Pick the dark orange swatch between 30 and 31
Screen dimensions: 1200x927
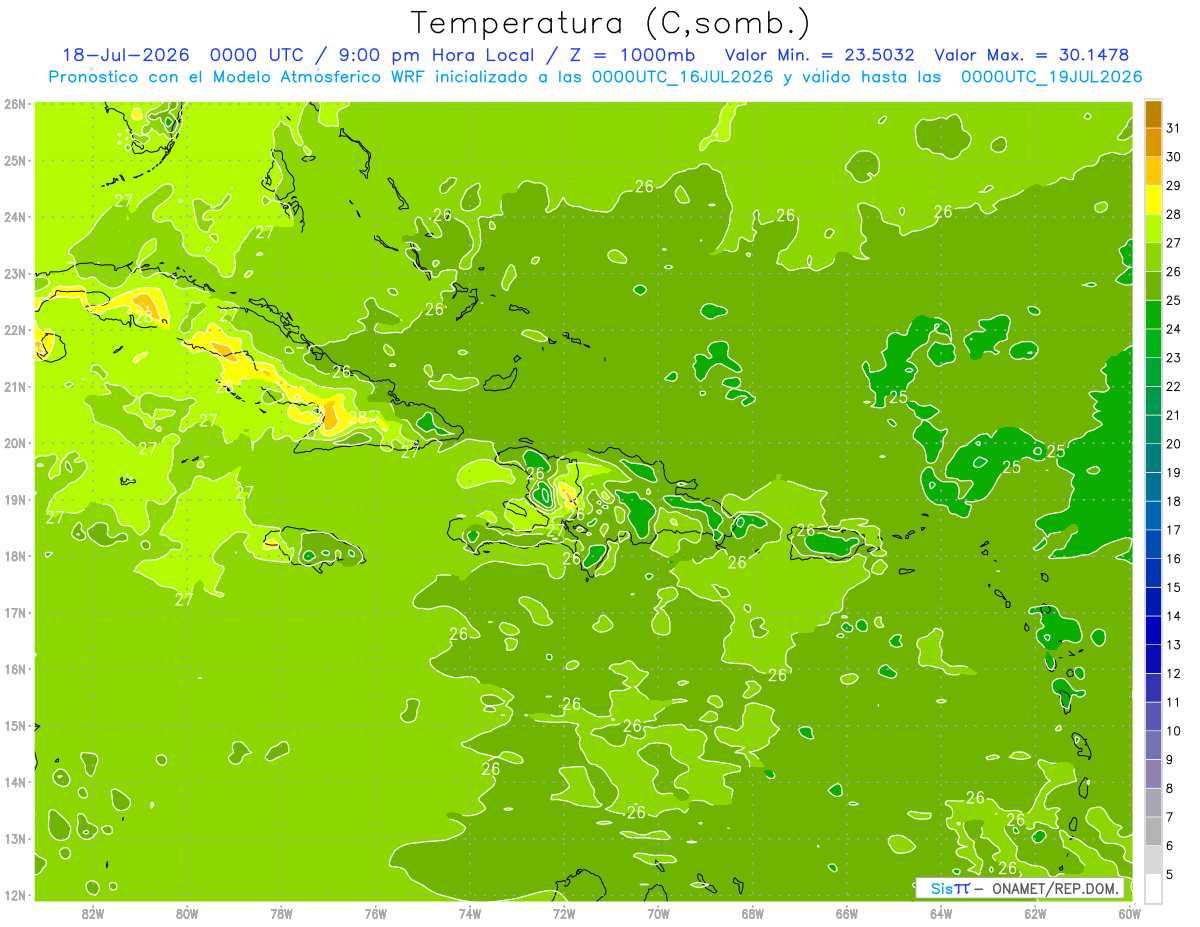coord(1153,142)
